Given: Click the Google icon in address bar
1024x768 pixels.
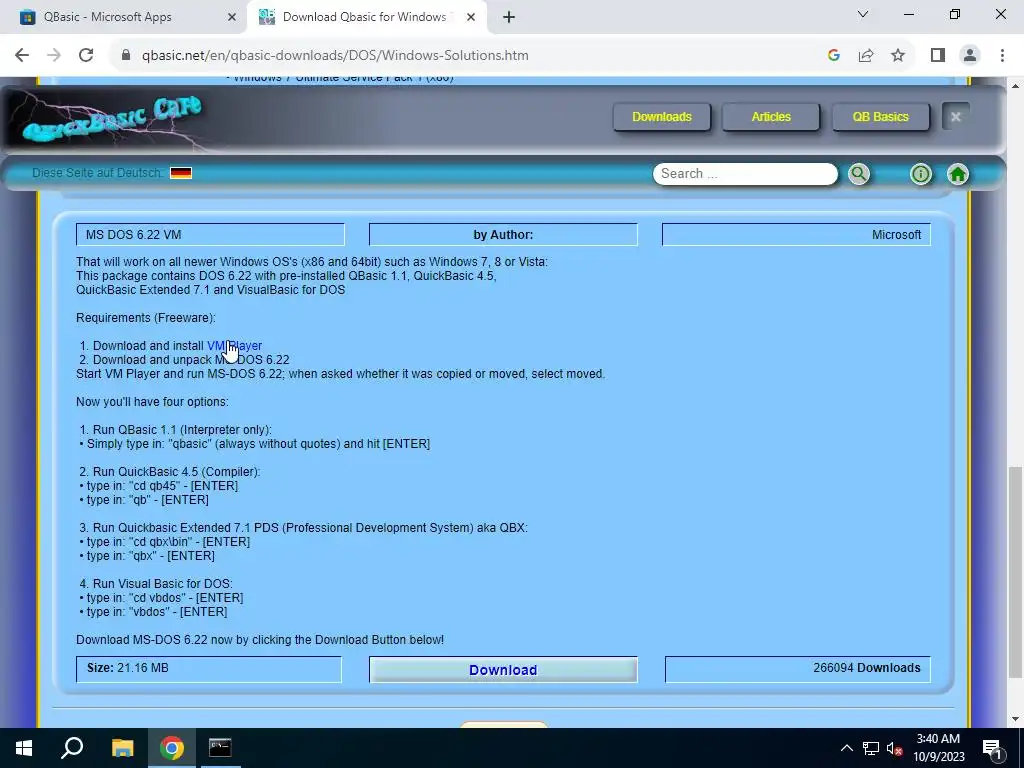Looking at the screenshot, I should click(x=833, y=56).
